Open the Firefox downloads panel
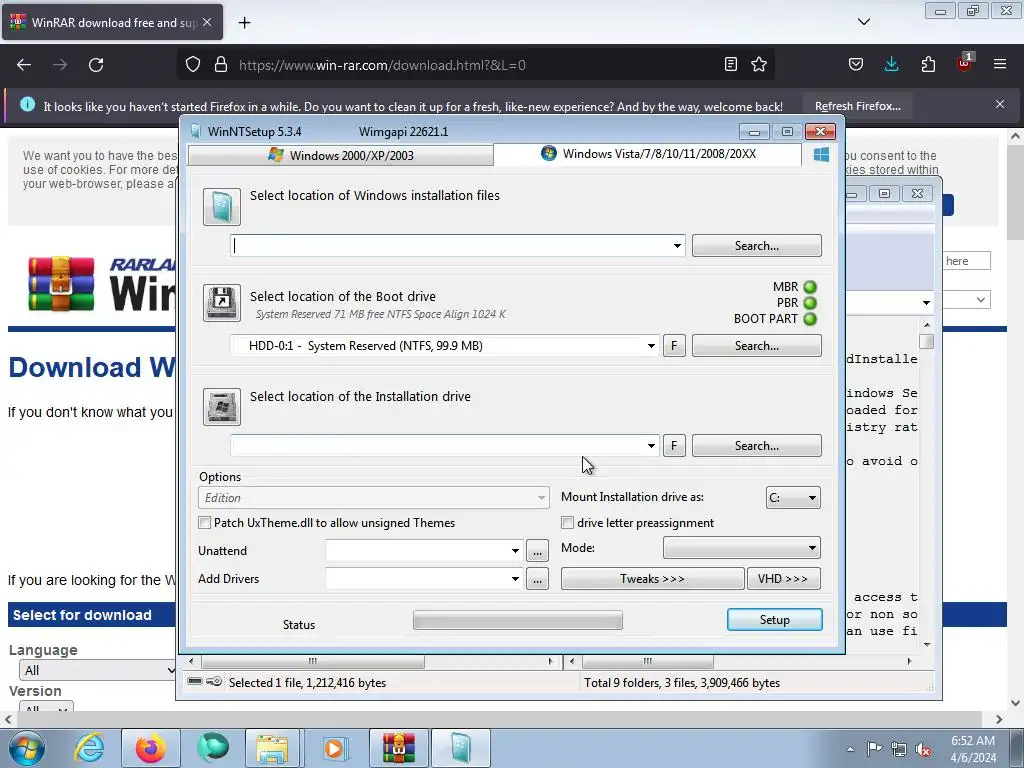Image resolution: width=1024 pixels, height=768 pixels. (x=891, y=65)
